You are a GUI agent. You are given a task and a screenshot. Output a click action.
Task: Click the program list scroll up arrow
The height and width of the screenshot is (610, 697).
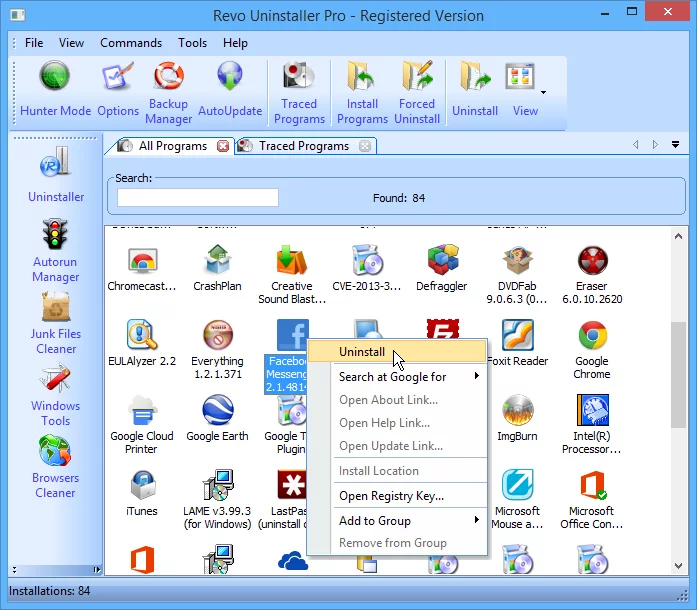point(678,237)
